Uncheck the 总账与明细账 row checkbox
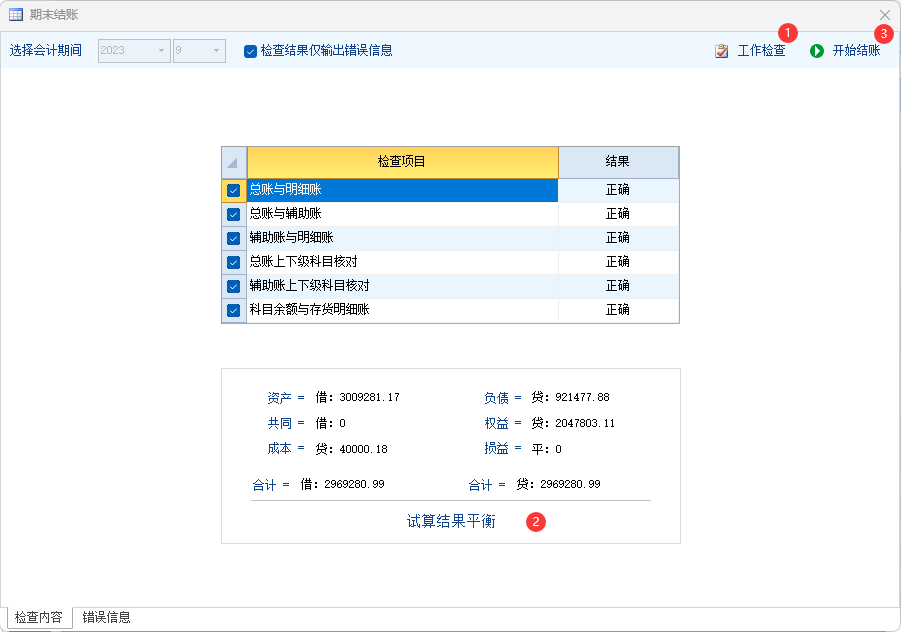The image size is (901, 632). tap(233, 190)
